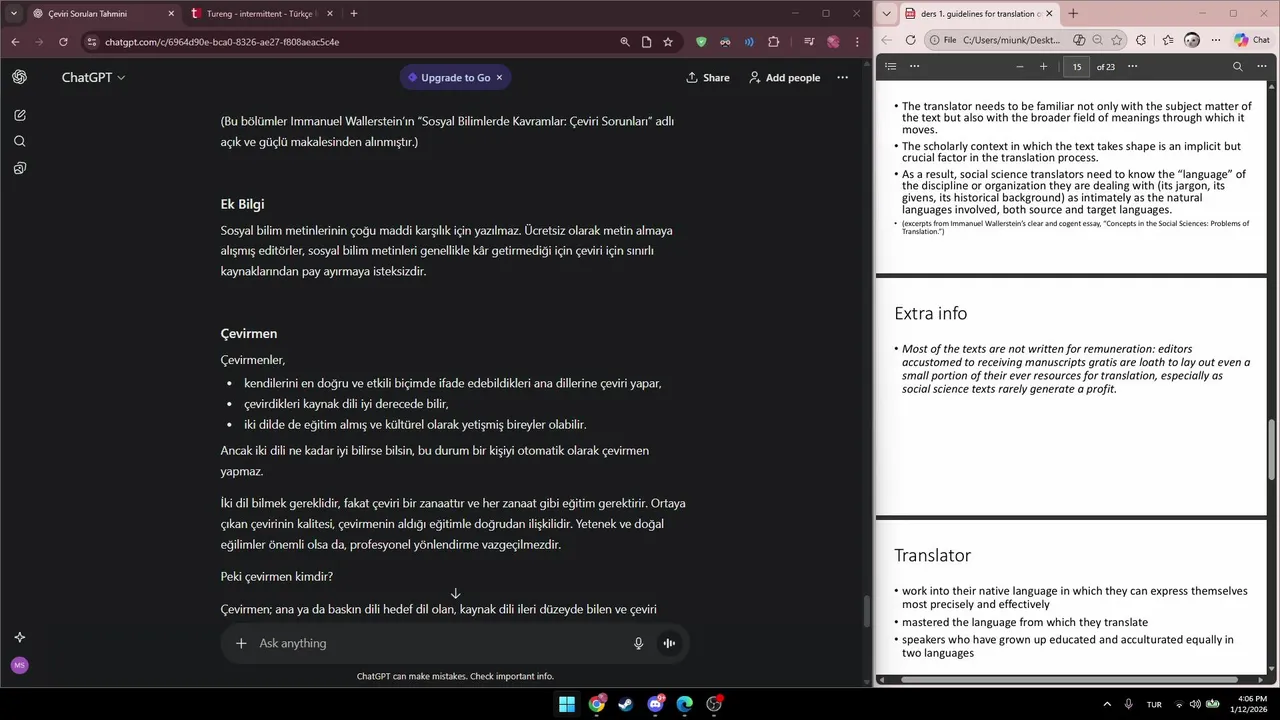Click the Share button in ChatGPT
1280x720 pixels.
707,77
